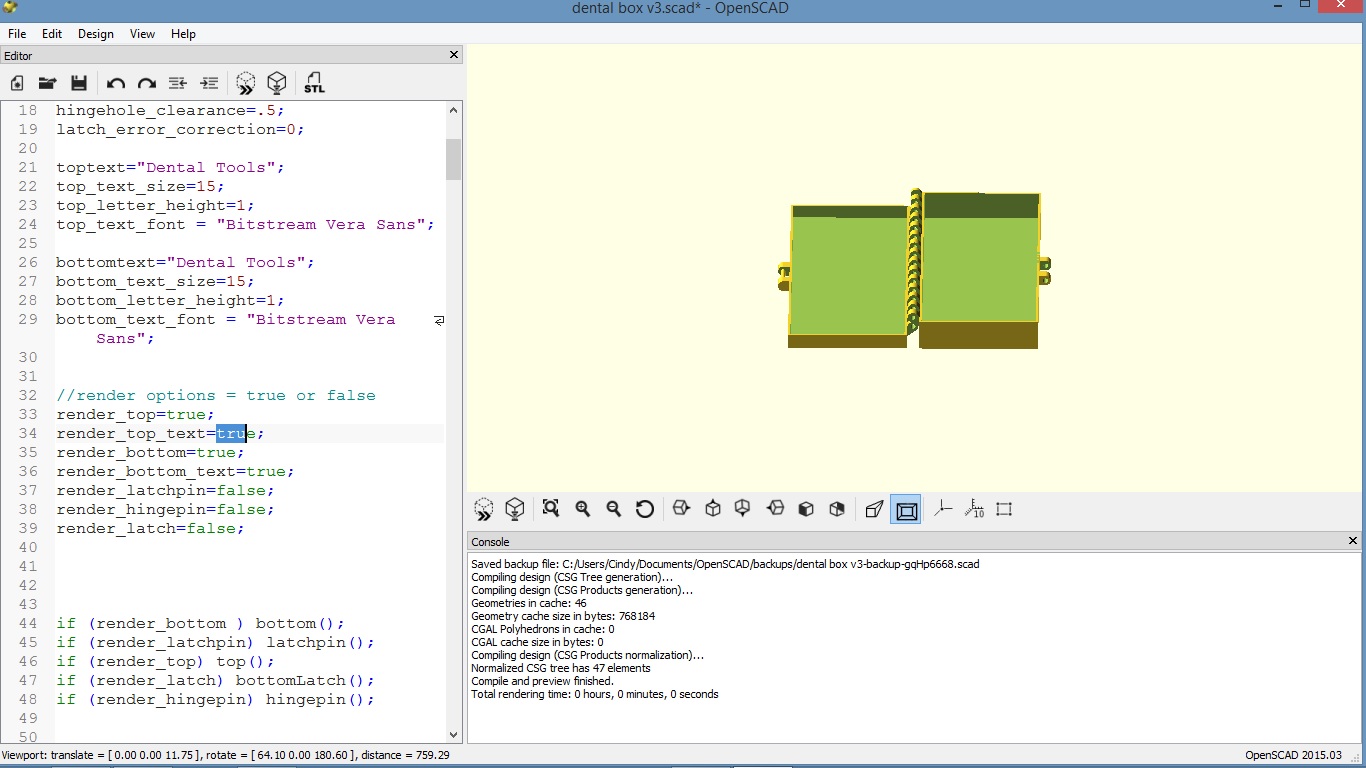Click the viewer toolbar Preview icon
This screenshot has height=768, width=1366.
[x=484, y=510]
